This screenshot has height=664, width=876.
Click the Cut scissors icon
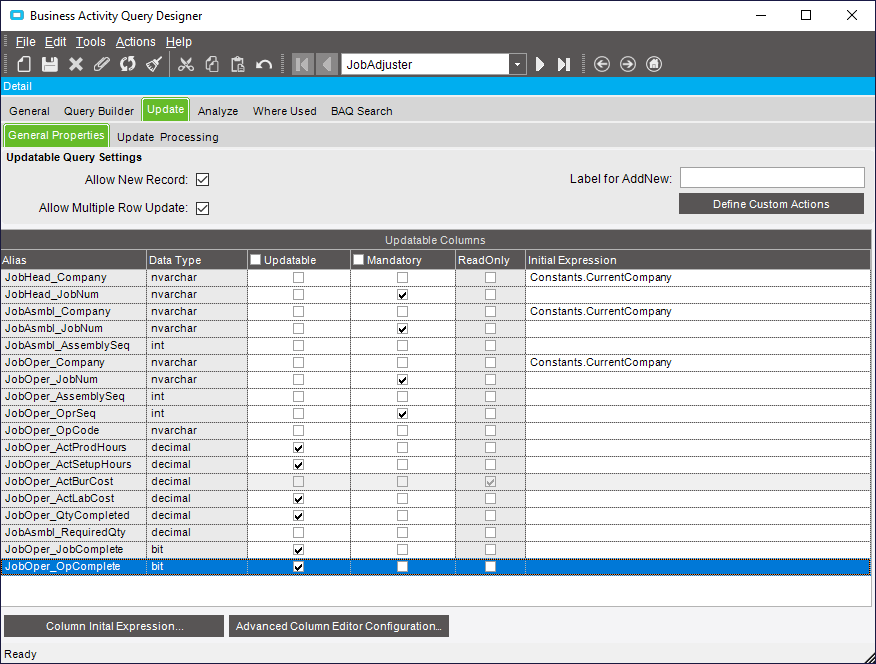pos(186,64)
